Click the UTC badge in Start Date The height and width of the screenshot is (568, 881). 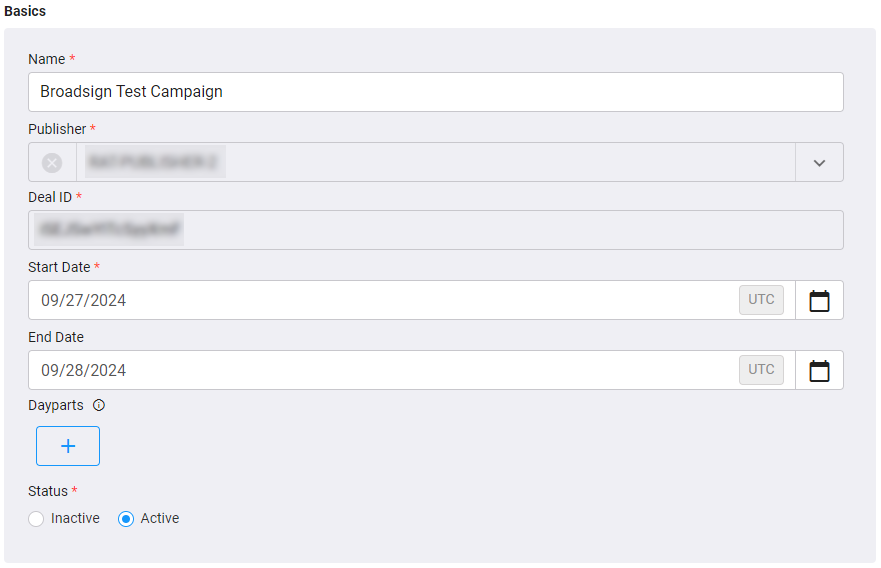(761, 299)
